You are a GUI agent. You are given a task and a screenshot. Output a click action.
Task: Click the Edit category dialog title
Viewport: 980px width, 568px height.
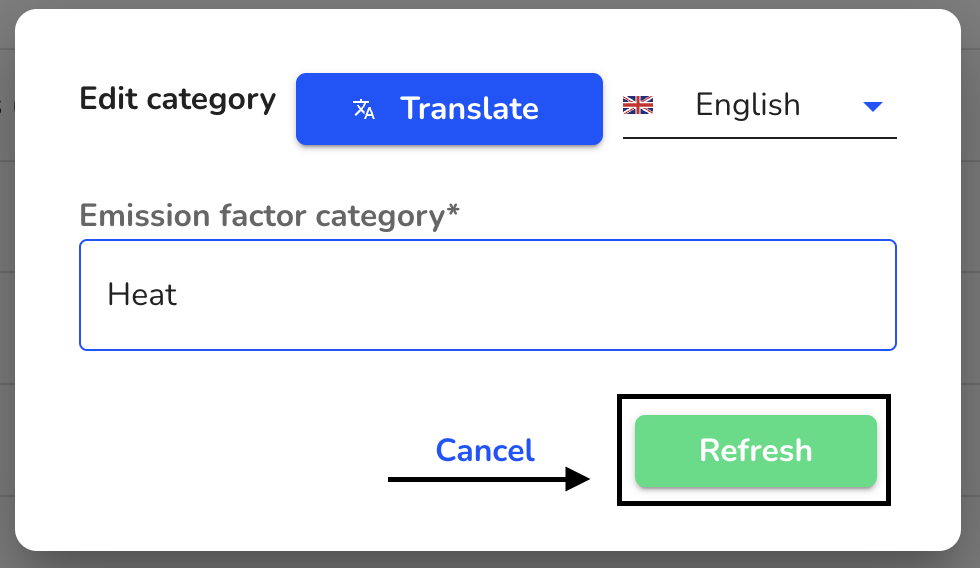click(x=178, y=99)
